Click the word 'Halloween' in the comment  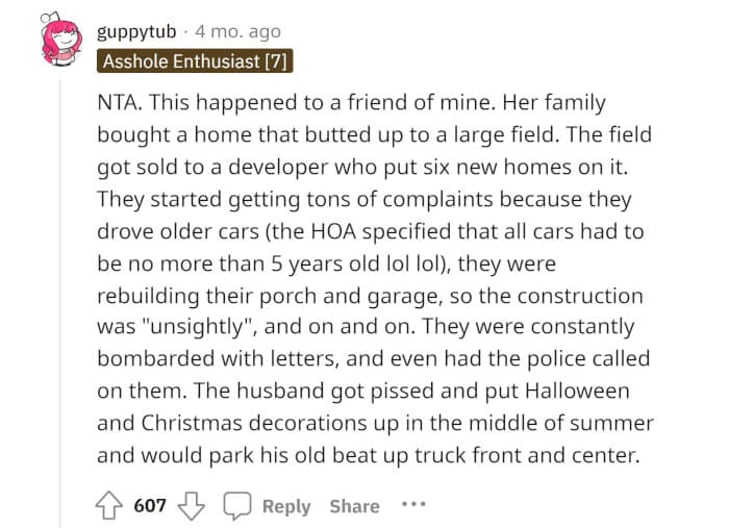[x=577, y=390]
